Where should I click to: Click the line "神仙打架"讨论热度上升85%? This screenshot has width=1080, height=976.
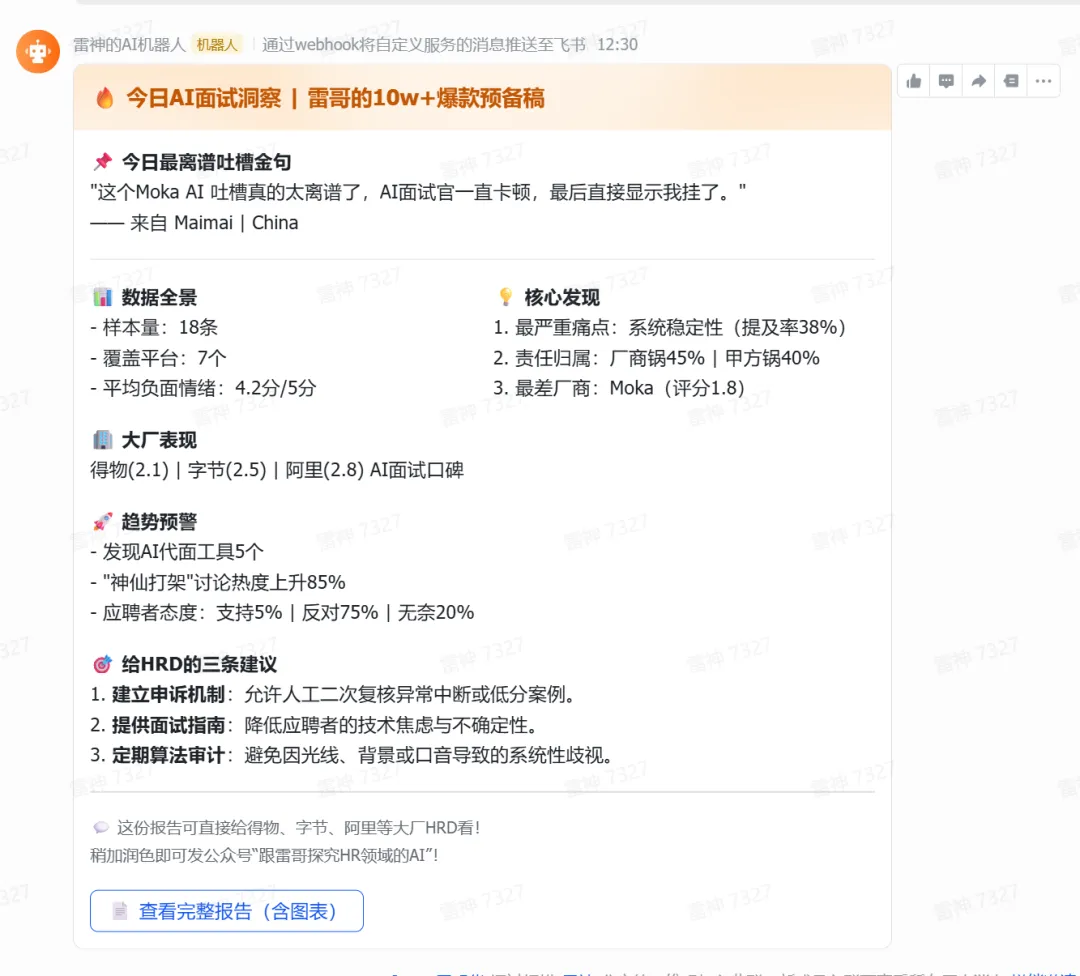(x=218, y=582)
